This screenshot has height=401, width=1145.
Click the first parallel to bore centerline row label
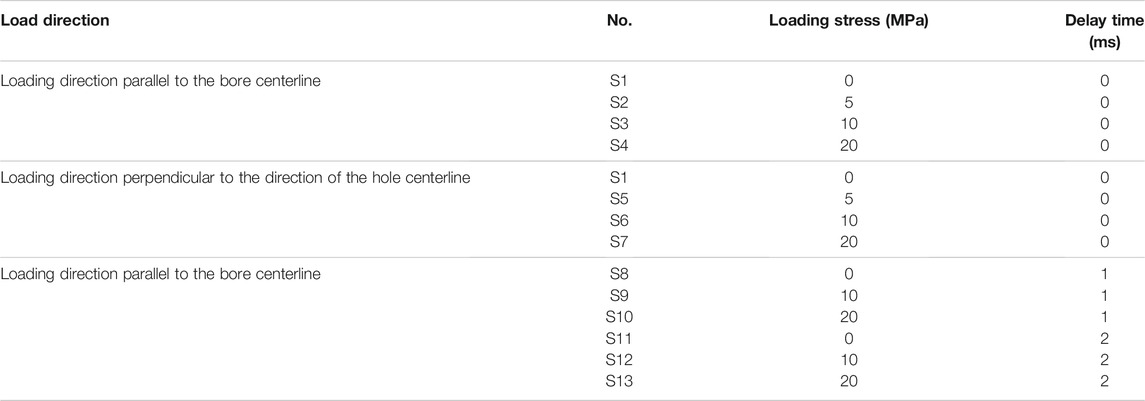point(161,80)
